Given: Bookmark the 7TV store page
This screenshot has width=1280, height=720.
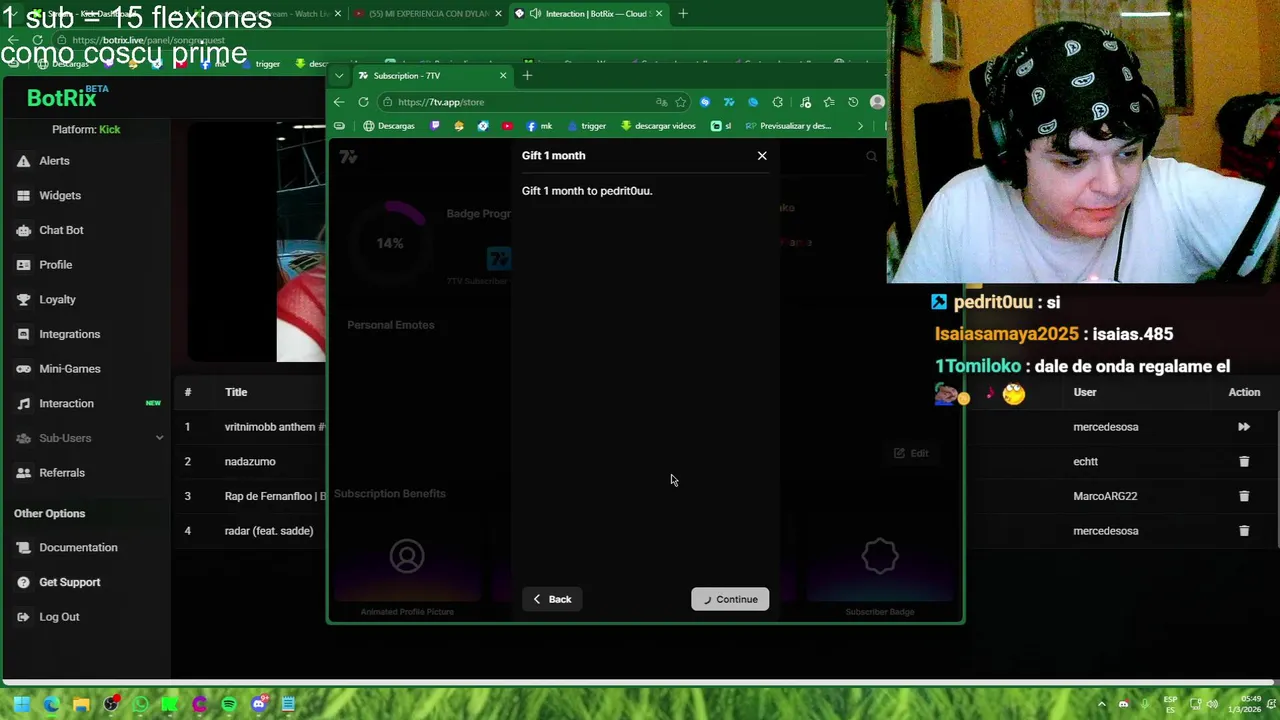Looking at the screenshot, I should point(681,102).
